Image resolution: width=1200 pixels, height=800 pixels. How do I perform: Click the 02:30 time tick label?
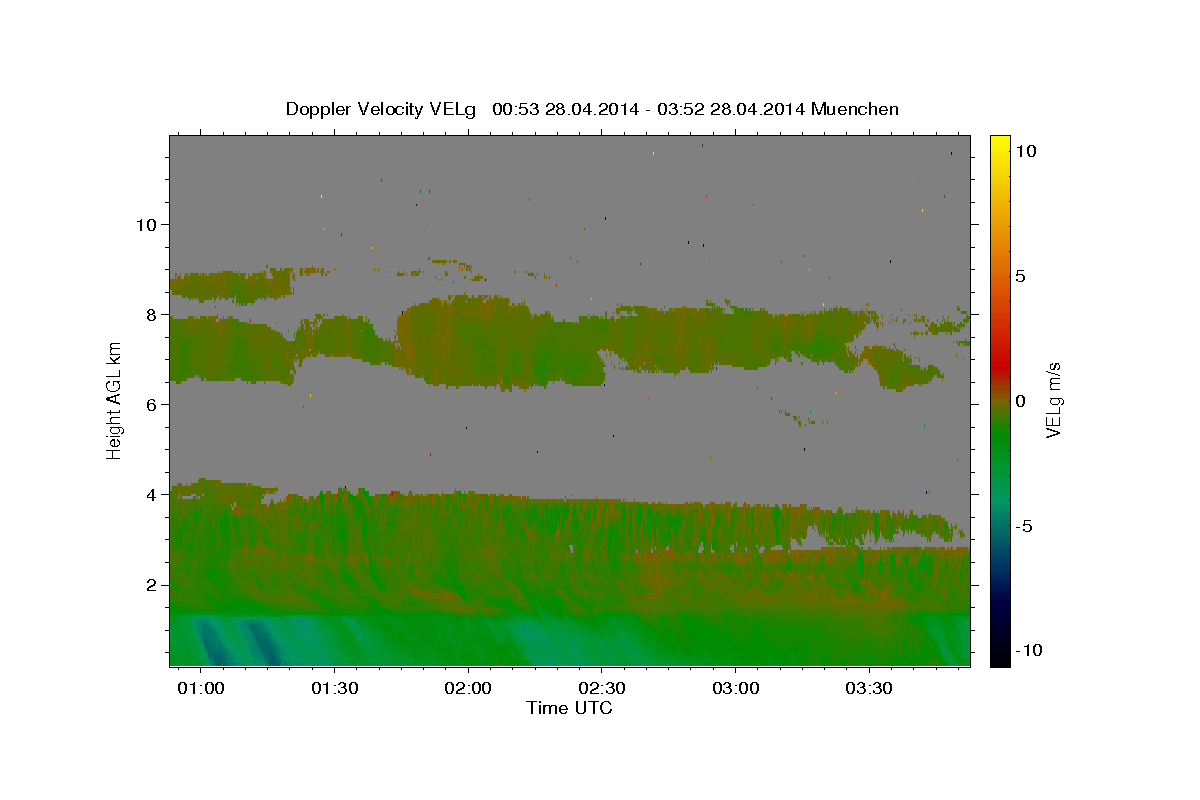click(x=602, y=689)
